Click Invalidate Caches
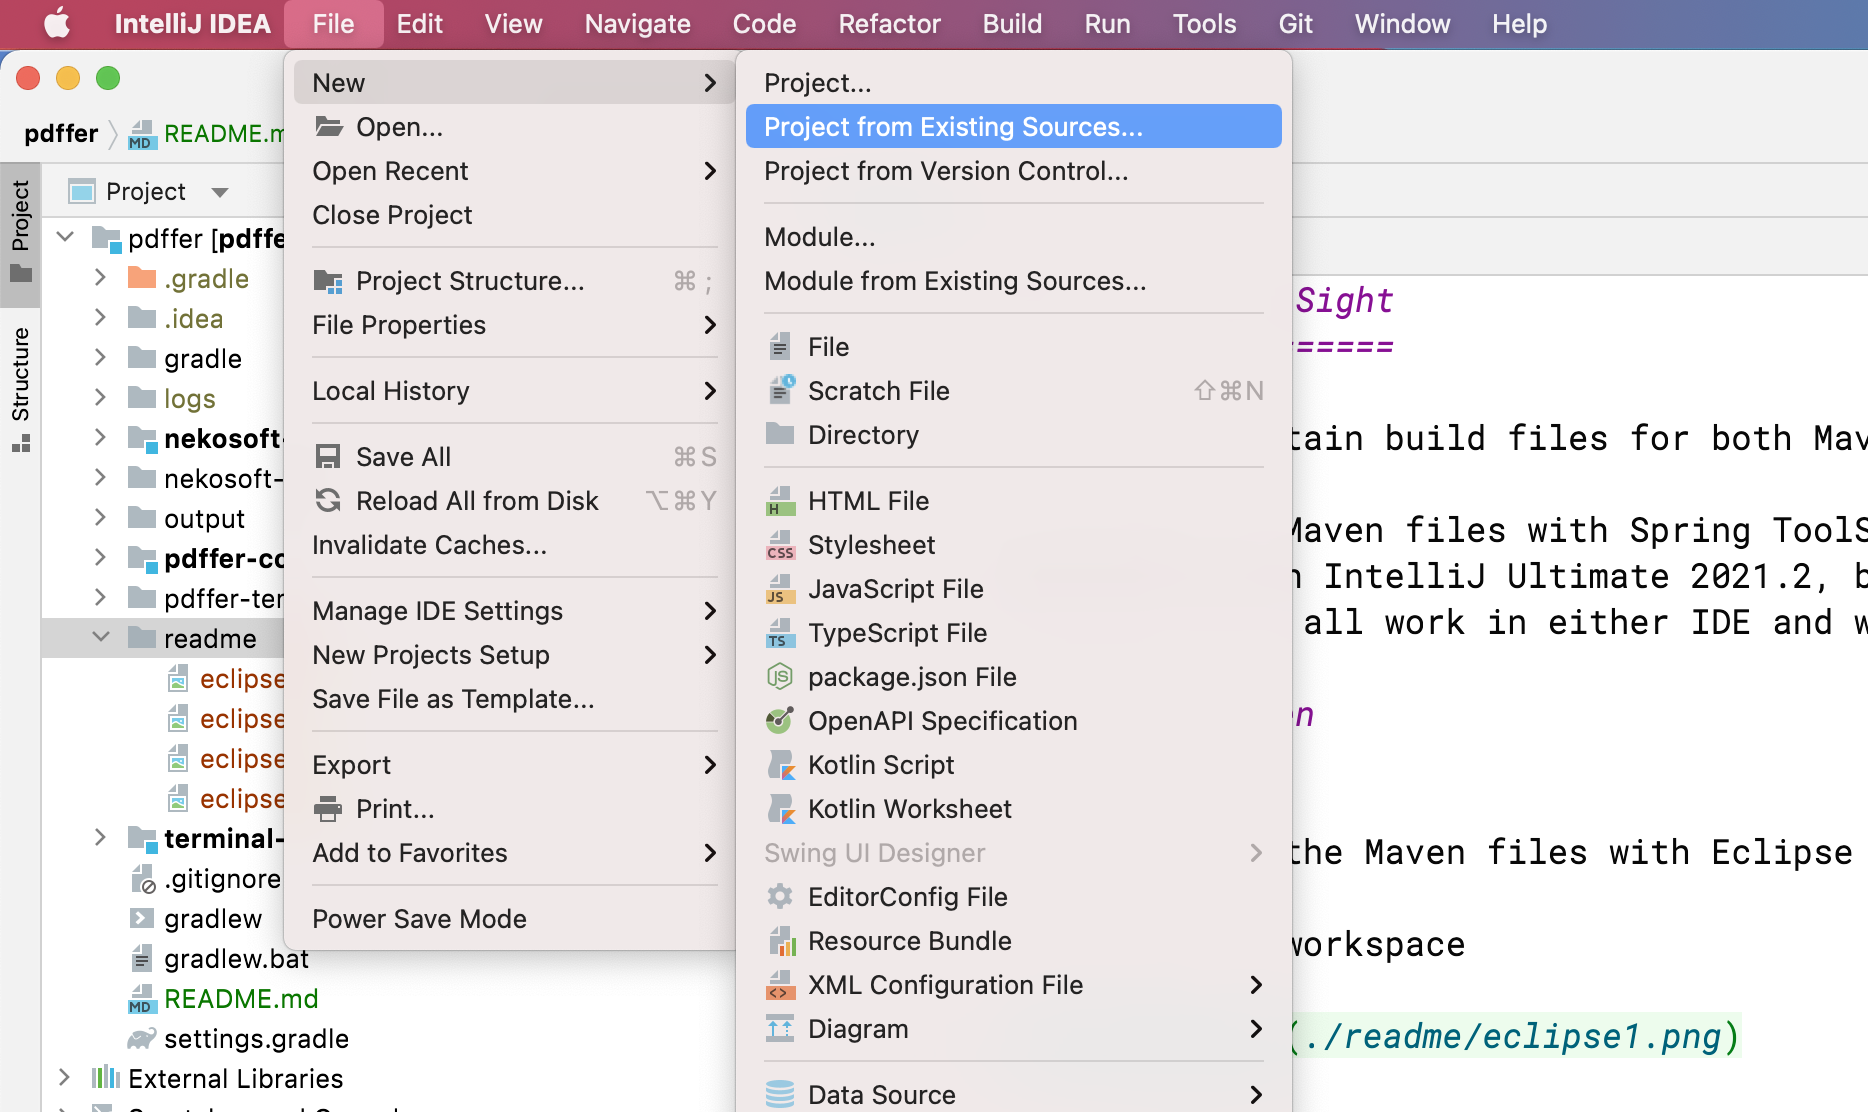The width and height of the screenshot is (1868, 1112). [429, 545]
